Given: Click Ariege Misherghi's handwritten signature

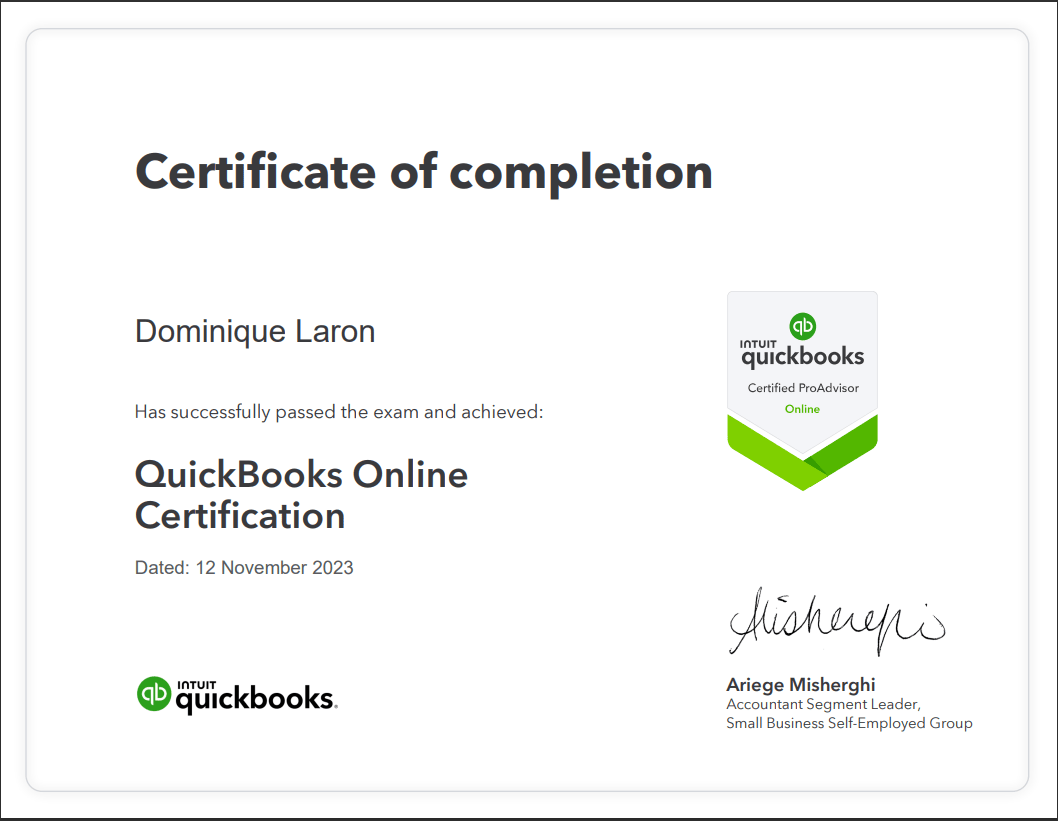Looking at the screenshot, I should point(836,622).
